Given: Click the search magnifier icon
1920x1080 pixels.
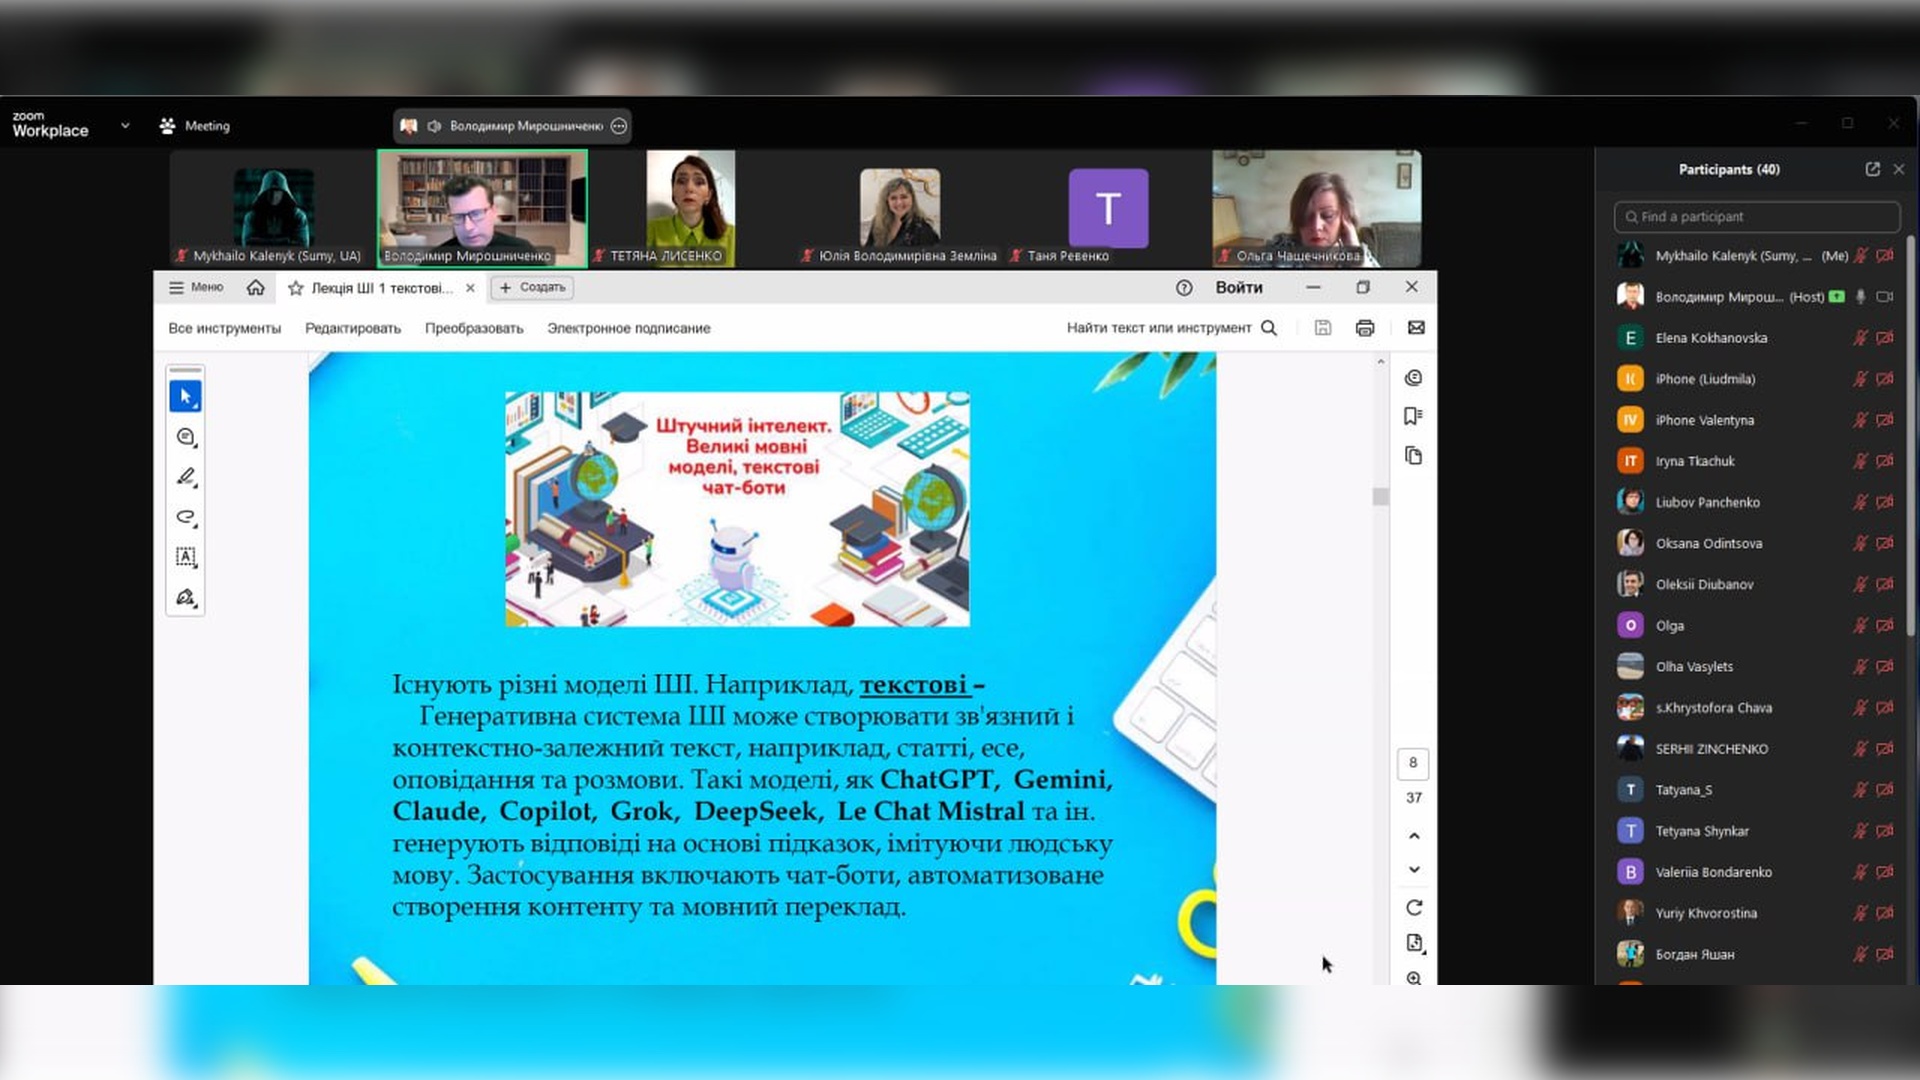Looking at the screenshot, I should (1269, 328).
